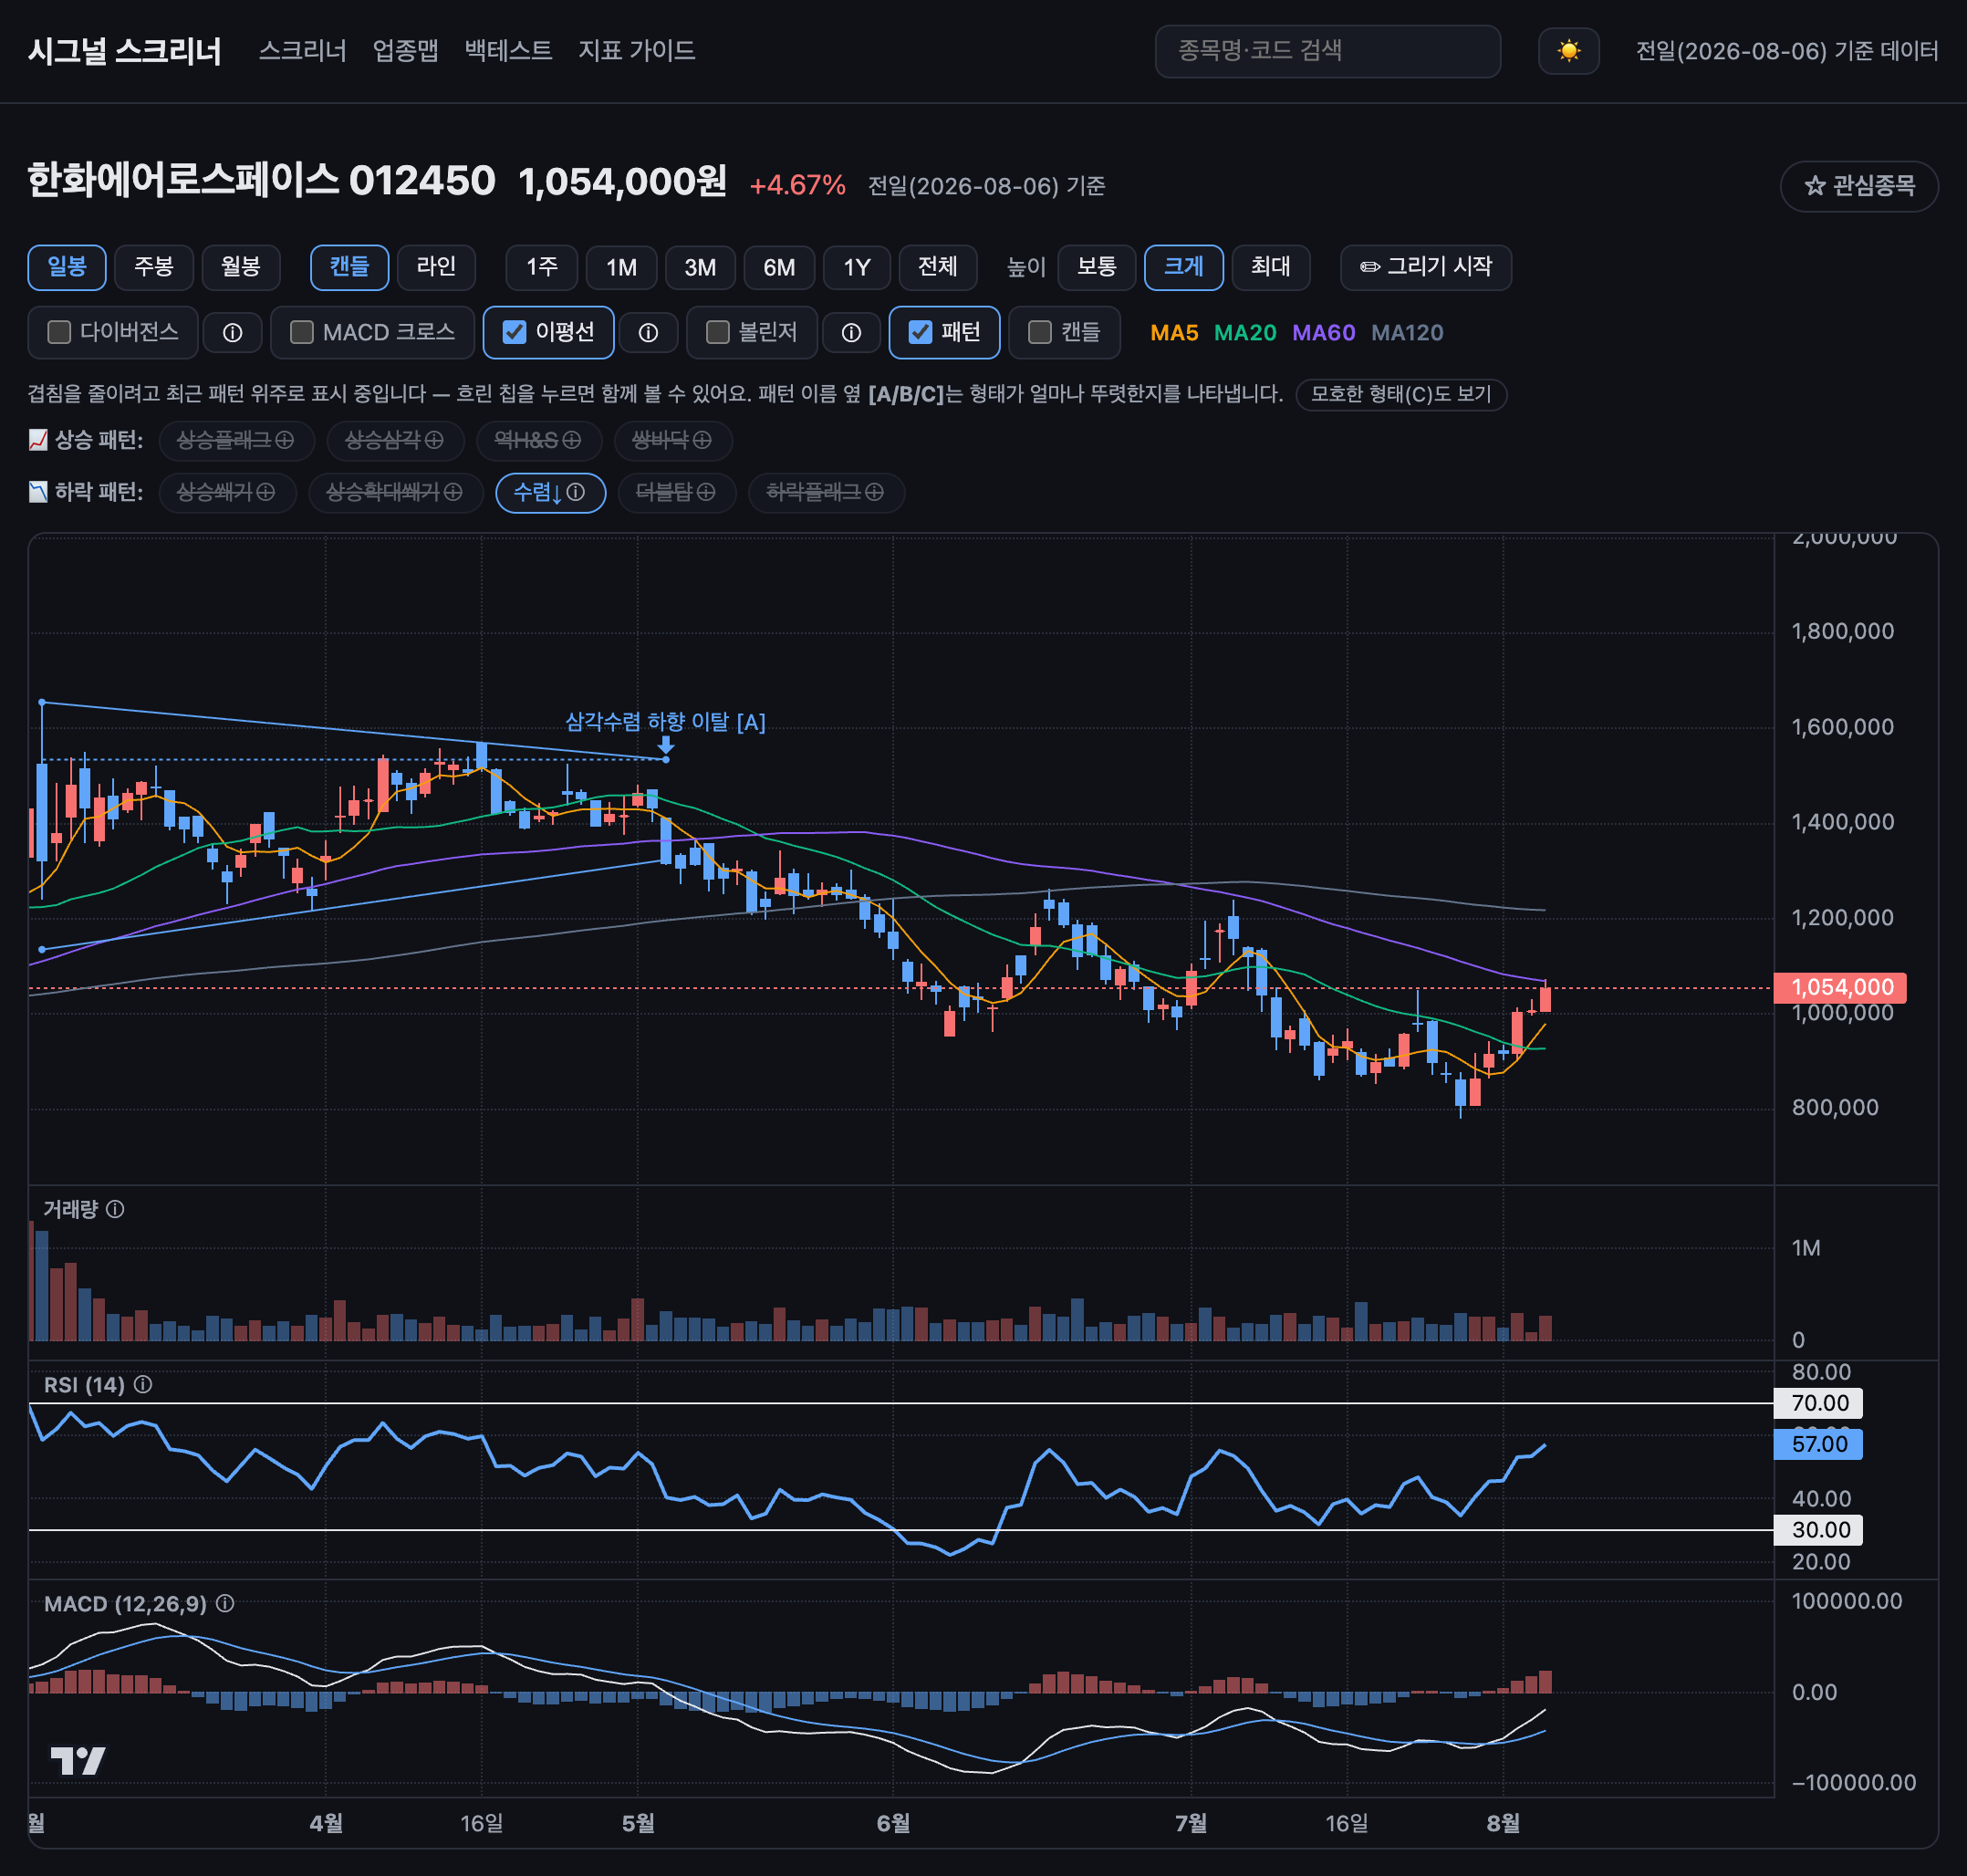This screenshot has height=1876, width=1967.
Task: Click the 한화에어로스페이스 012450 stock title
Action: (x=261, y=181)
